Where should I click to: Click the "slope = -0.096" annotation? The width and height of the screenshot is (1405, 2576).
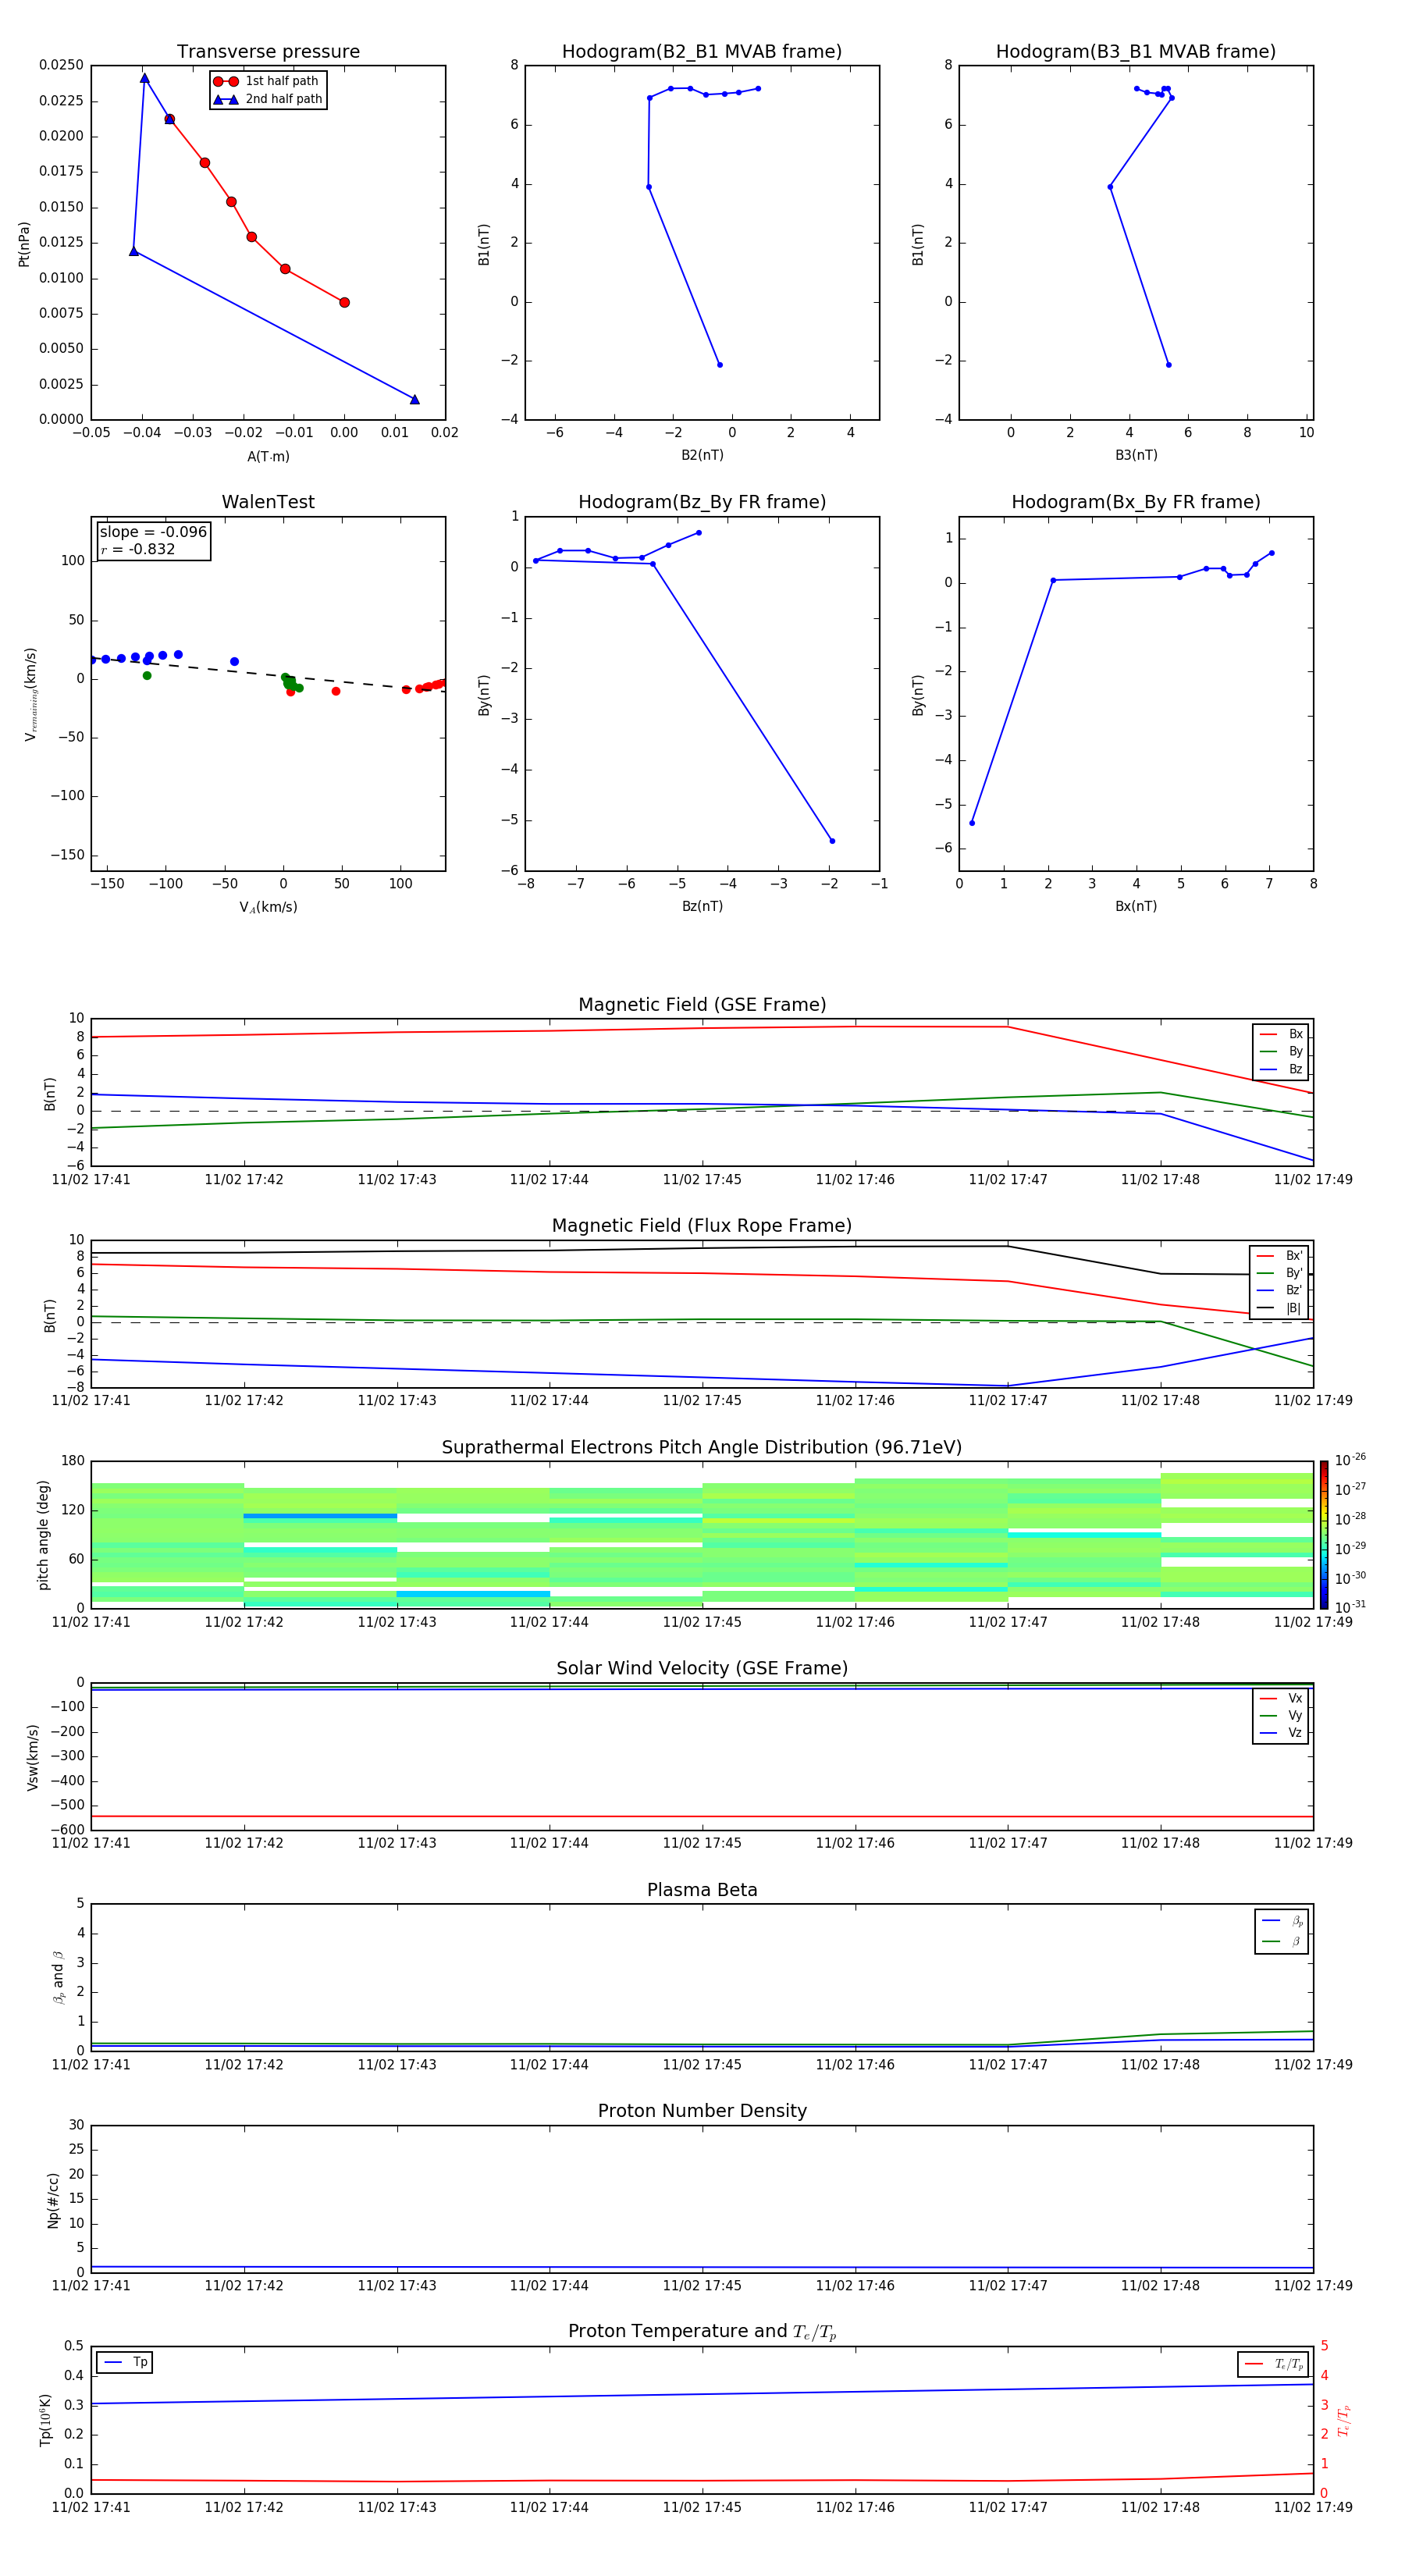click(x=153, y=532)
